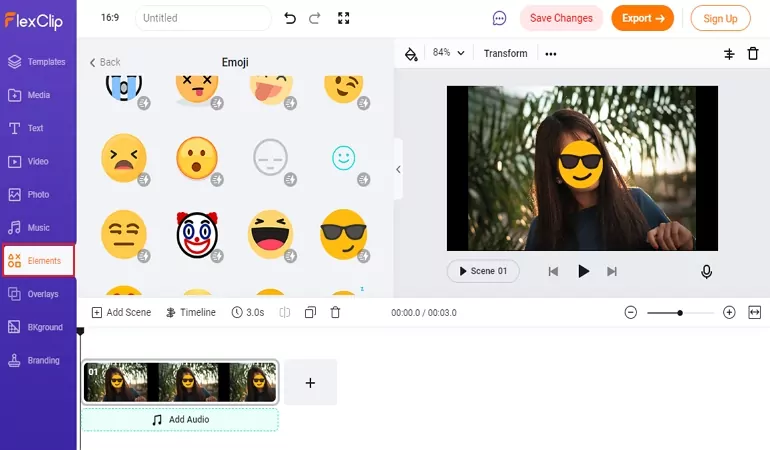The image size is (770, 450).
Task: Open the 84% opacity dropdown
Action: (x=448, y=53)
